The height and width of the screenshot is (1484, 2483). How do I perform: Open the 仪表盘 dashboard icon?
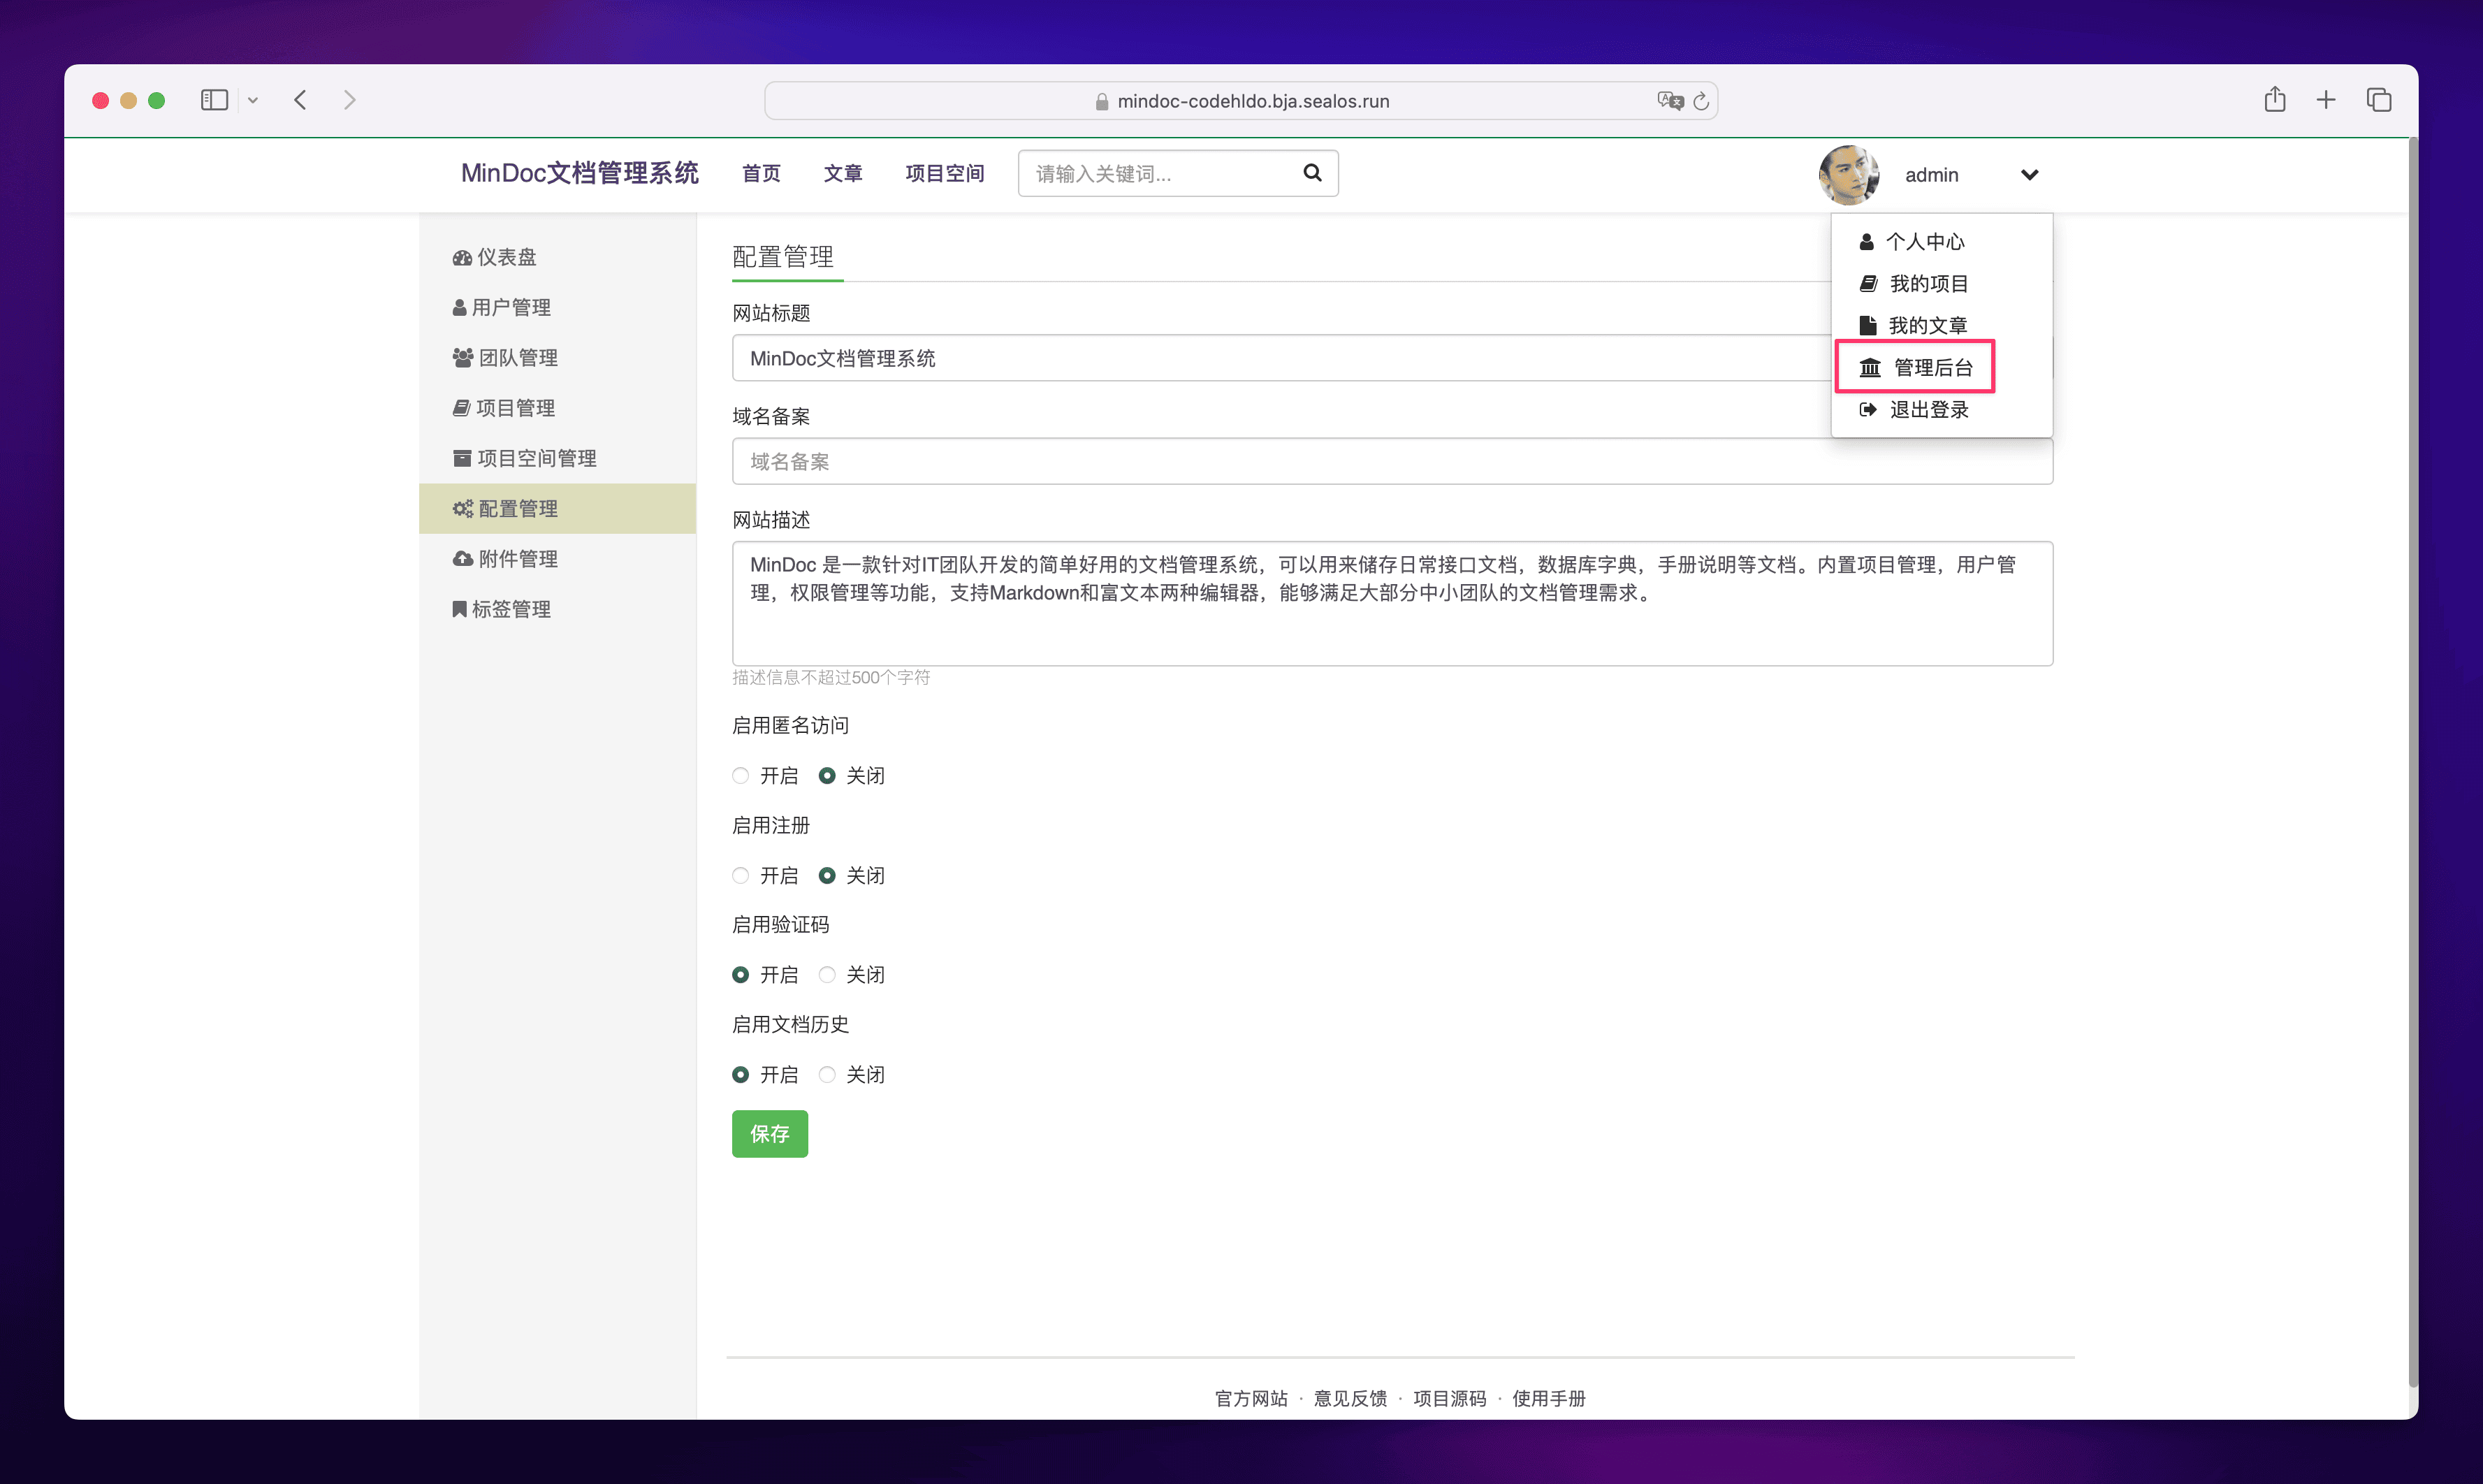462,258
